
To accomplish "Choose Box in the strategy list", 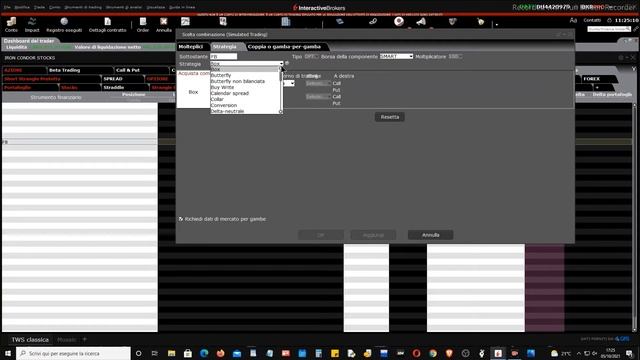I will point(244,69).
